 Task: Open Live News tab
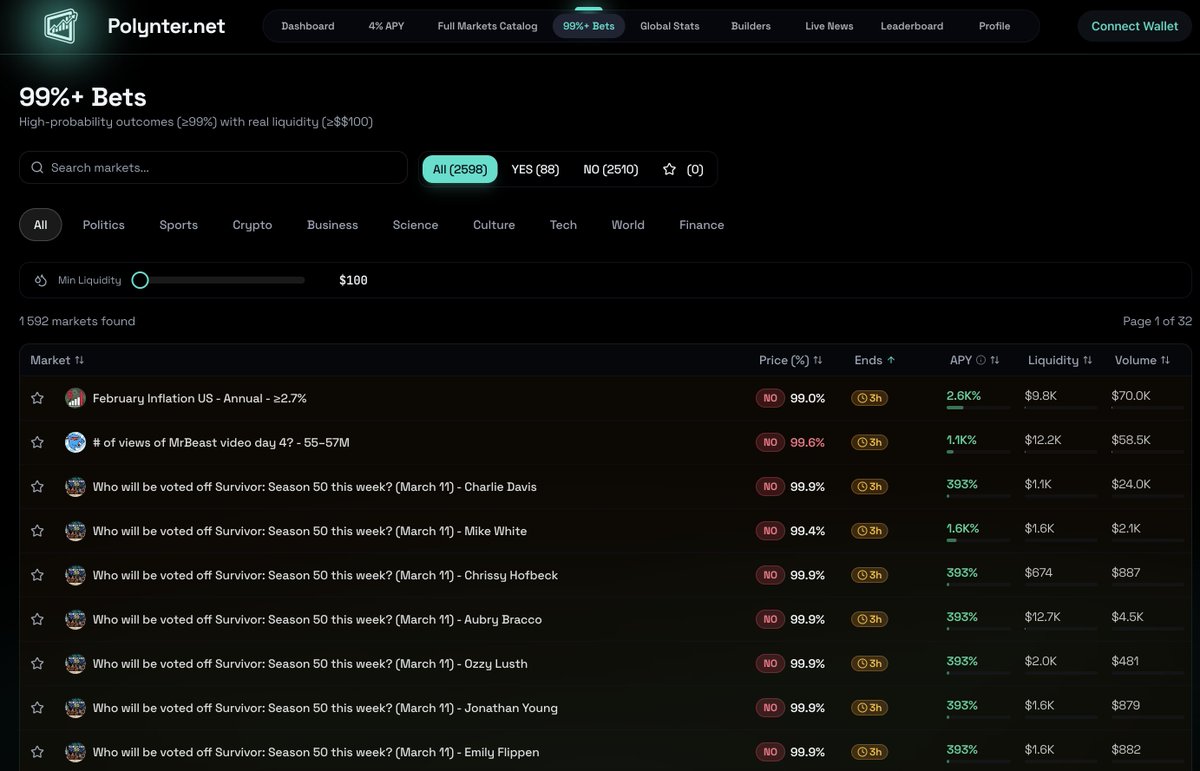point(829,26)
